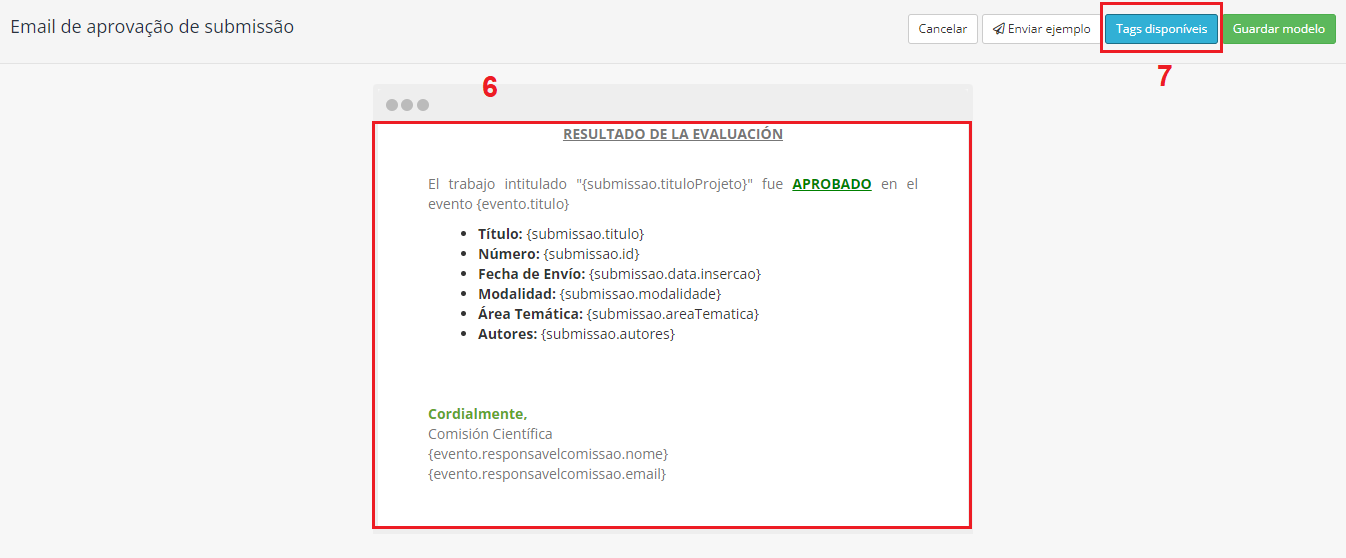Click the {submissao.tituloProjeto} tag text

pyautogui.click(x=664, y=184)
